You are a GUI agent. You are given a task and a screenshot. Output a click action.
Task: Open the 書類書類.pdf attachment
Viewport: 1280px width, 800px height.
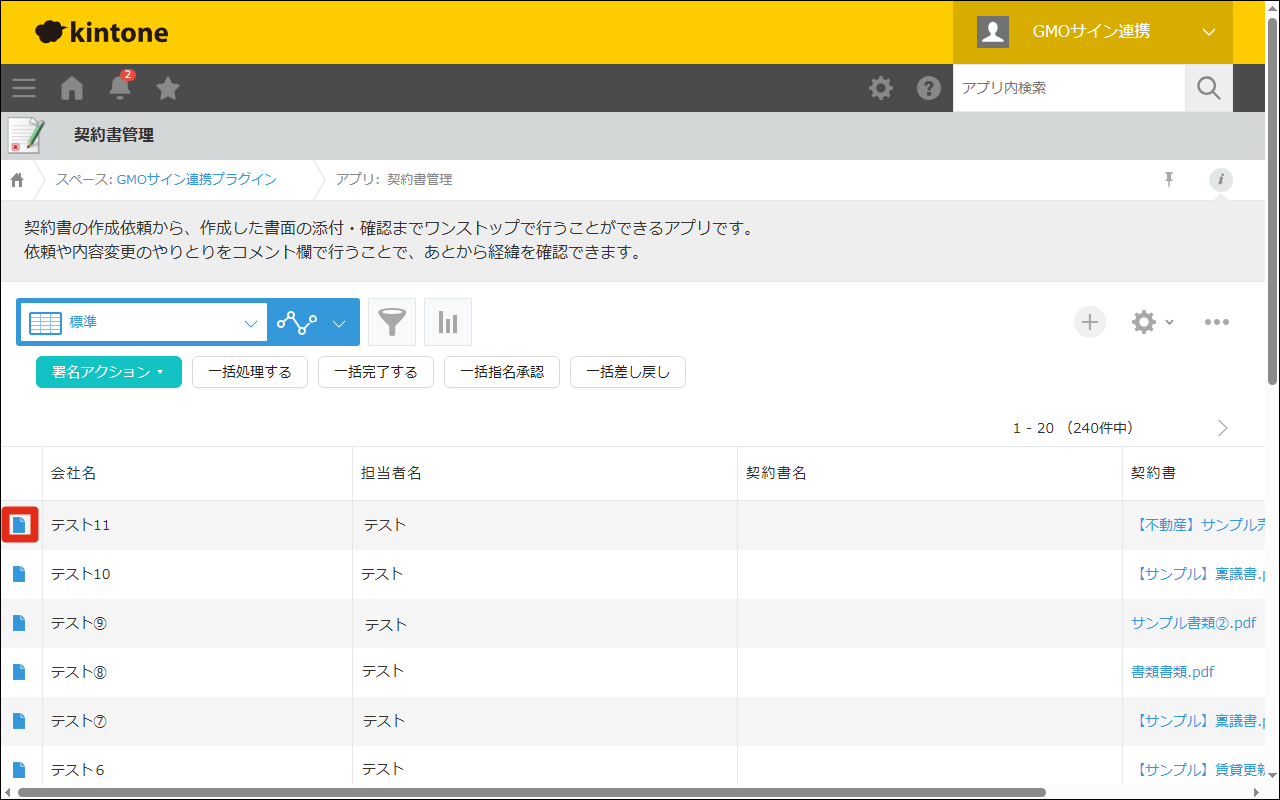click(1172, 672)
